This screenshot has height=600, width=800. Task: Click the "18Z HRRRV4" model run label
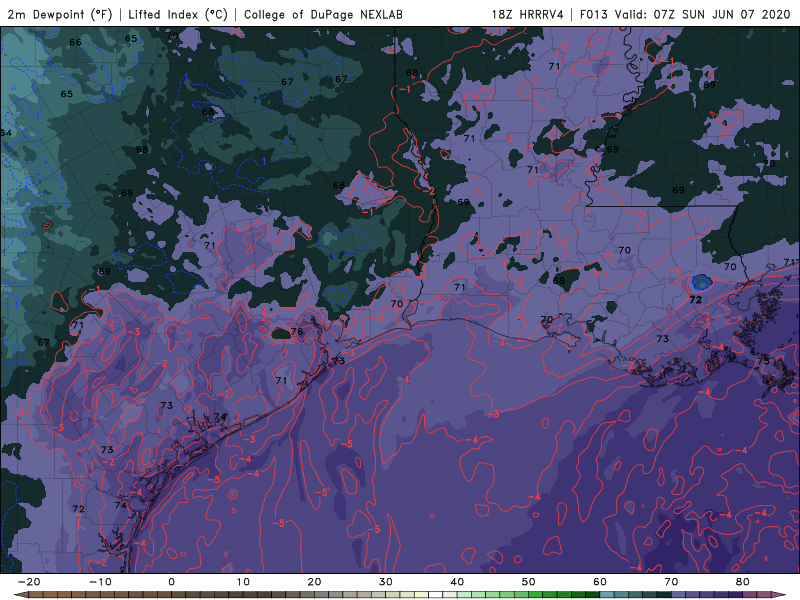[x=527, y=14]
